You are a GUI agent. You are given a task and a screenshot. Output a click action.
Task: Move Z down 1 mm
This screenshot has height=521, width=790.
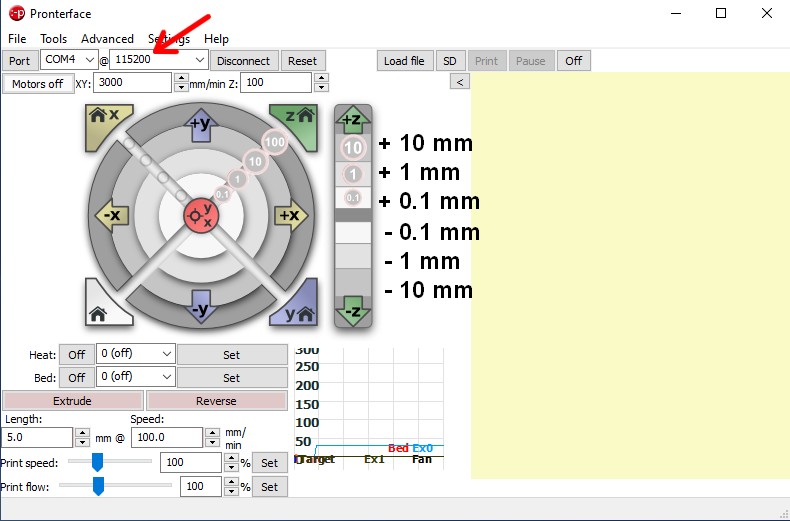click(353, 256)
